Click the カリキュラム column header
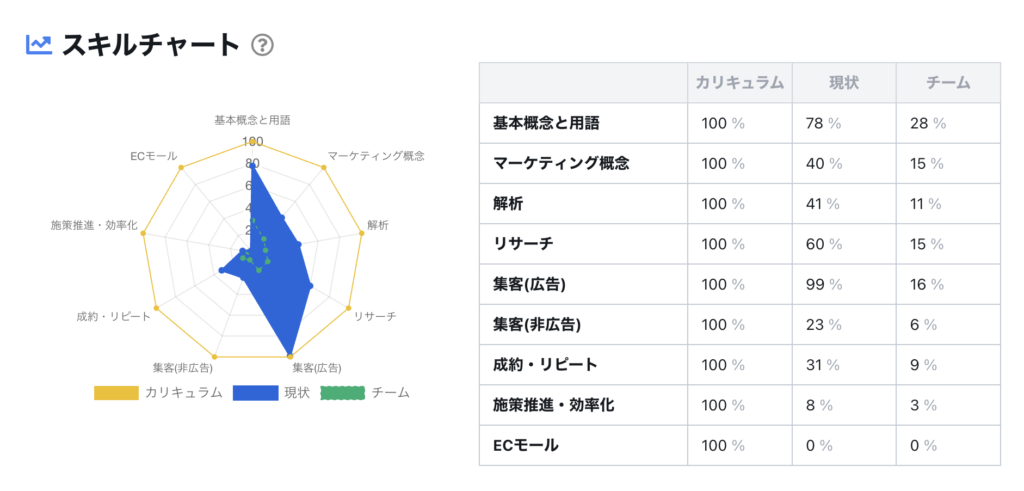Image resolution: width=1024 pixels, height=491 pixels. point(739,83)
